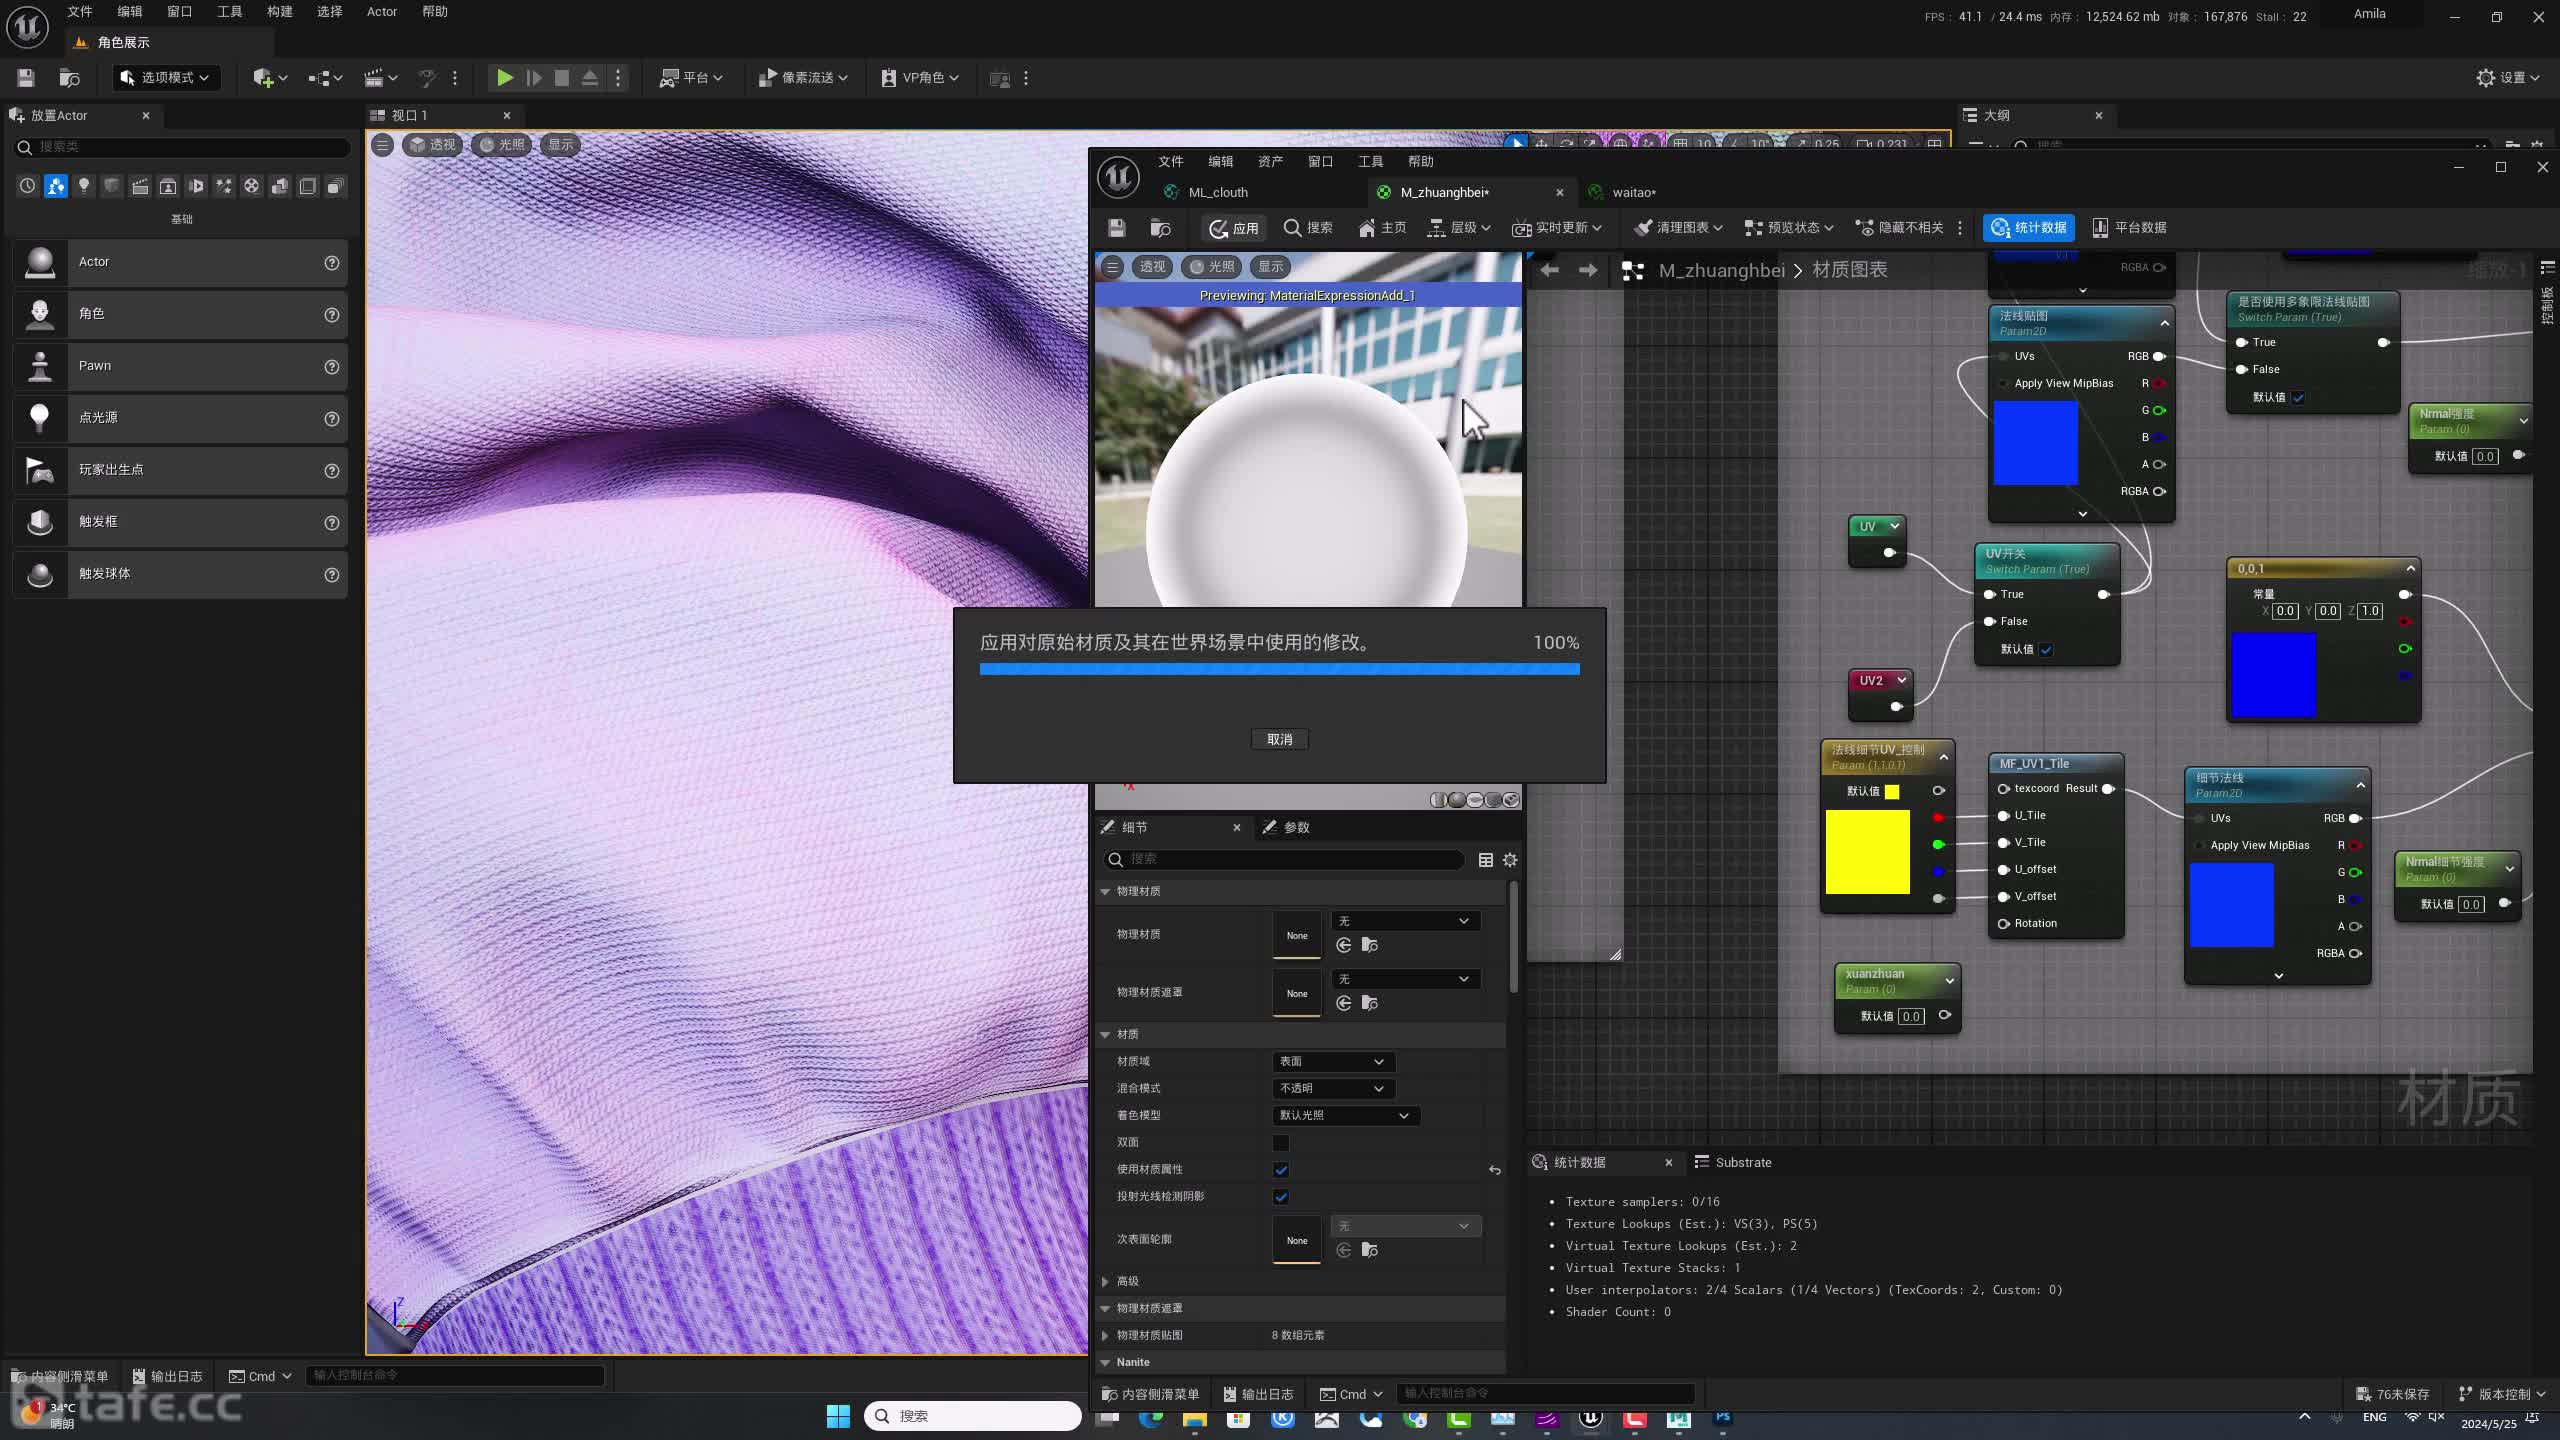Toggle the 双面 two-sided checkbox
2560x1440 pixels.
pyautogui.click(x=1281, y=1143)
